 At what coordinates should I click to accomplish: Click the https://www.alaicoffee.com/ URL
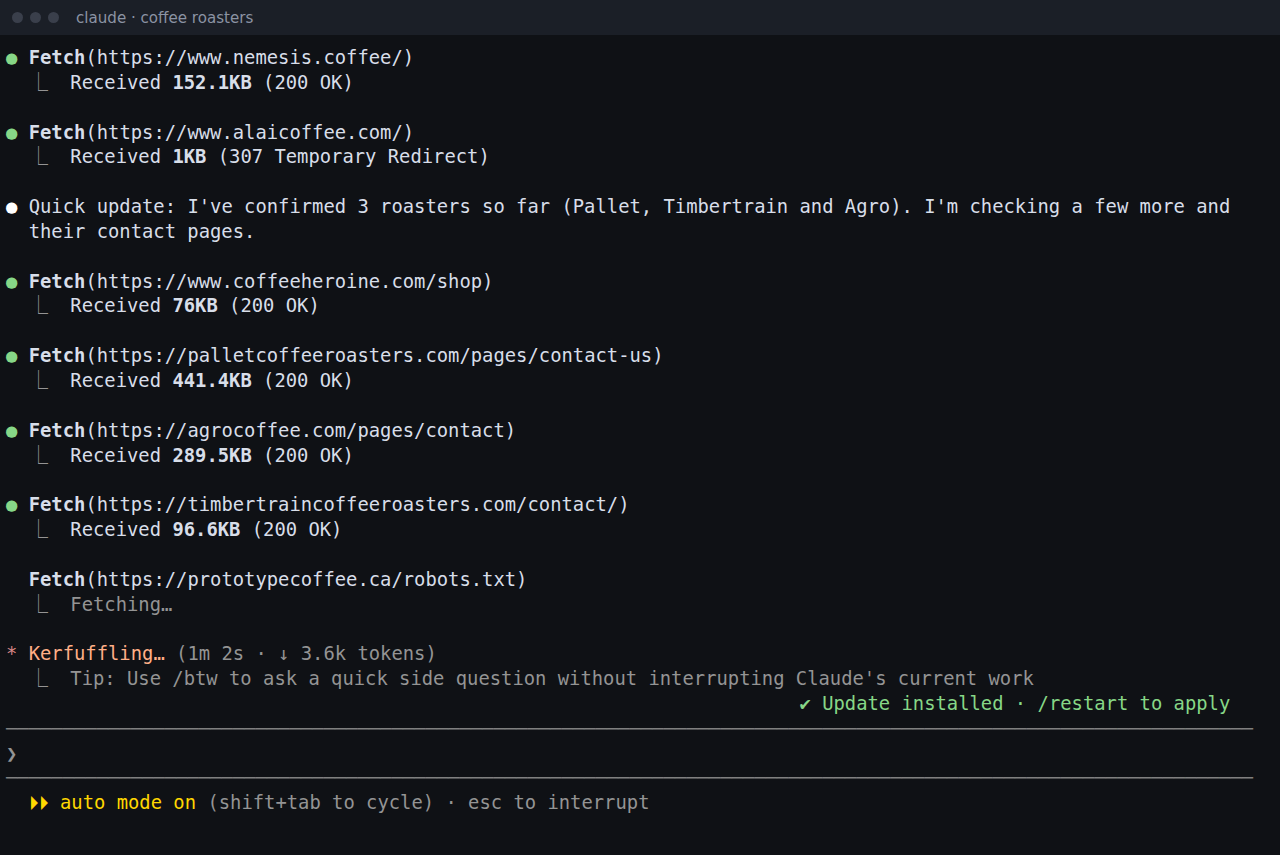point(249,133)
